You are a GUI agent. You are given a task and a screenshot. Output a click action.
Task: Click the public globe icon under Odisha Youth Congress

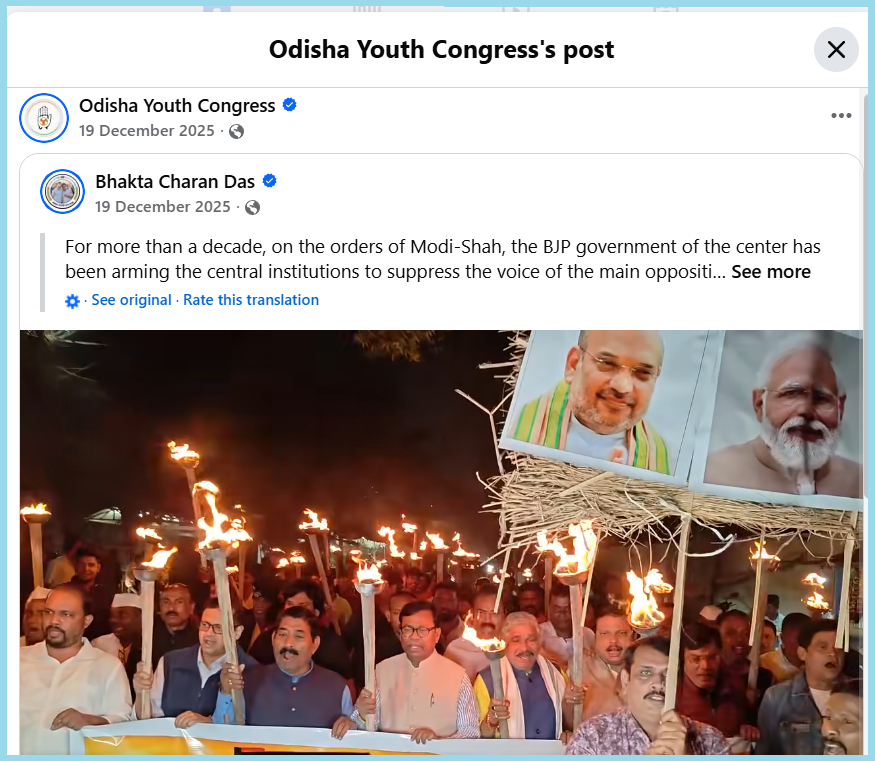click(x=237, y=131)
